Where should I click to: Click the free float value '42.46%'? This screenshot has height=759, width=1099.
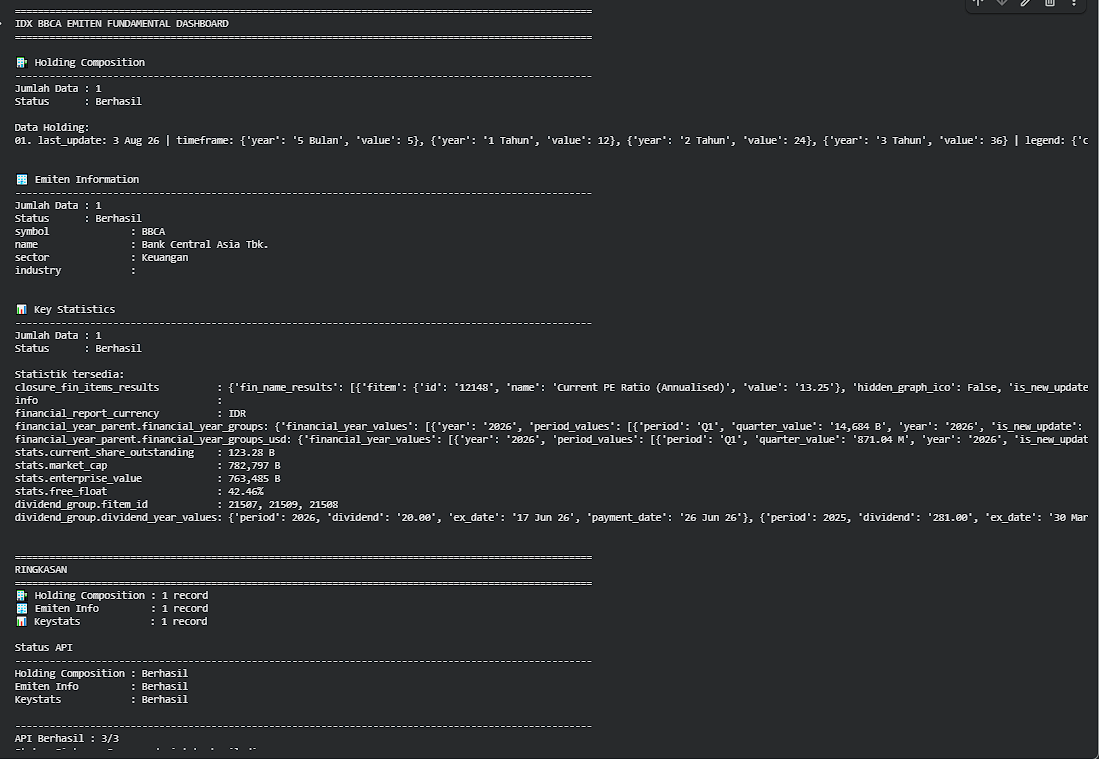point(246,491)
